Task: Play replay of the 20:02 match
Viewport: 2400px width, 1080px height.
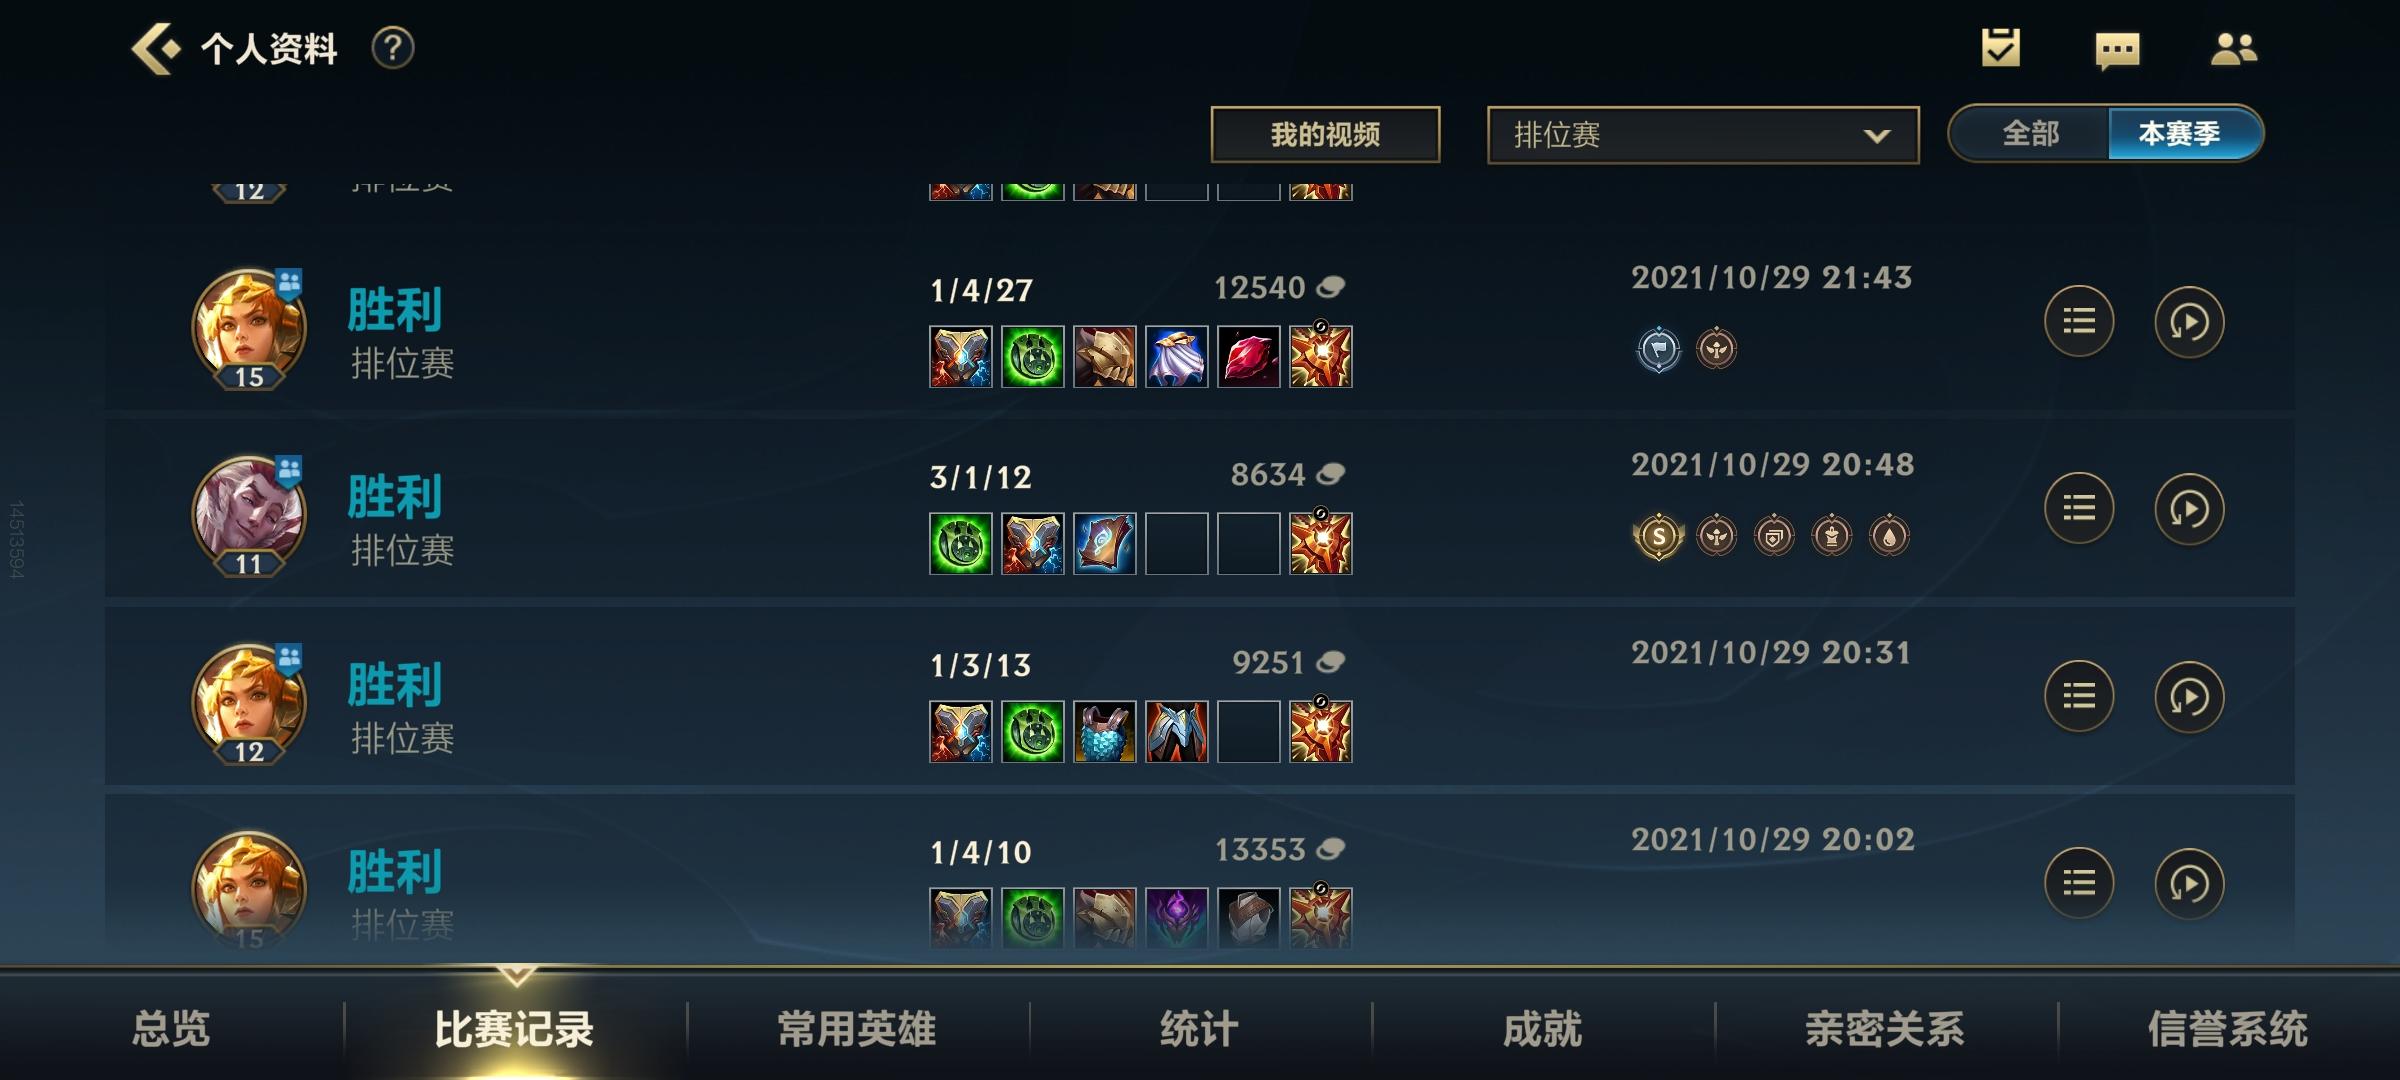Action: [2189, 883]
